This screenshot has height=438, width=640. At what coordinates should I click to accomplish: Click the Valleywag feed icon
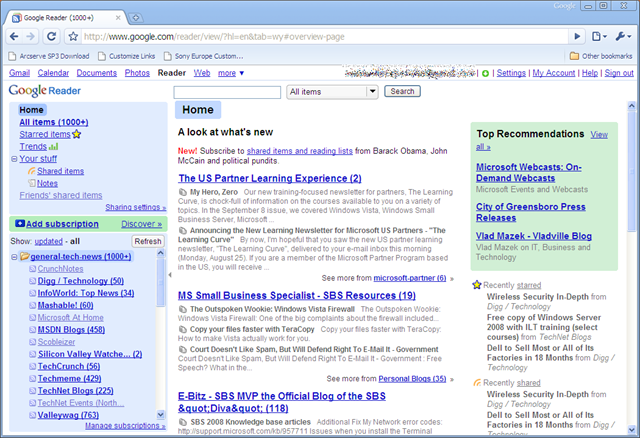(33, 415)
